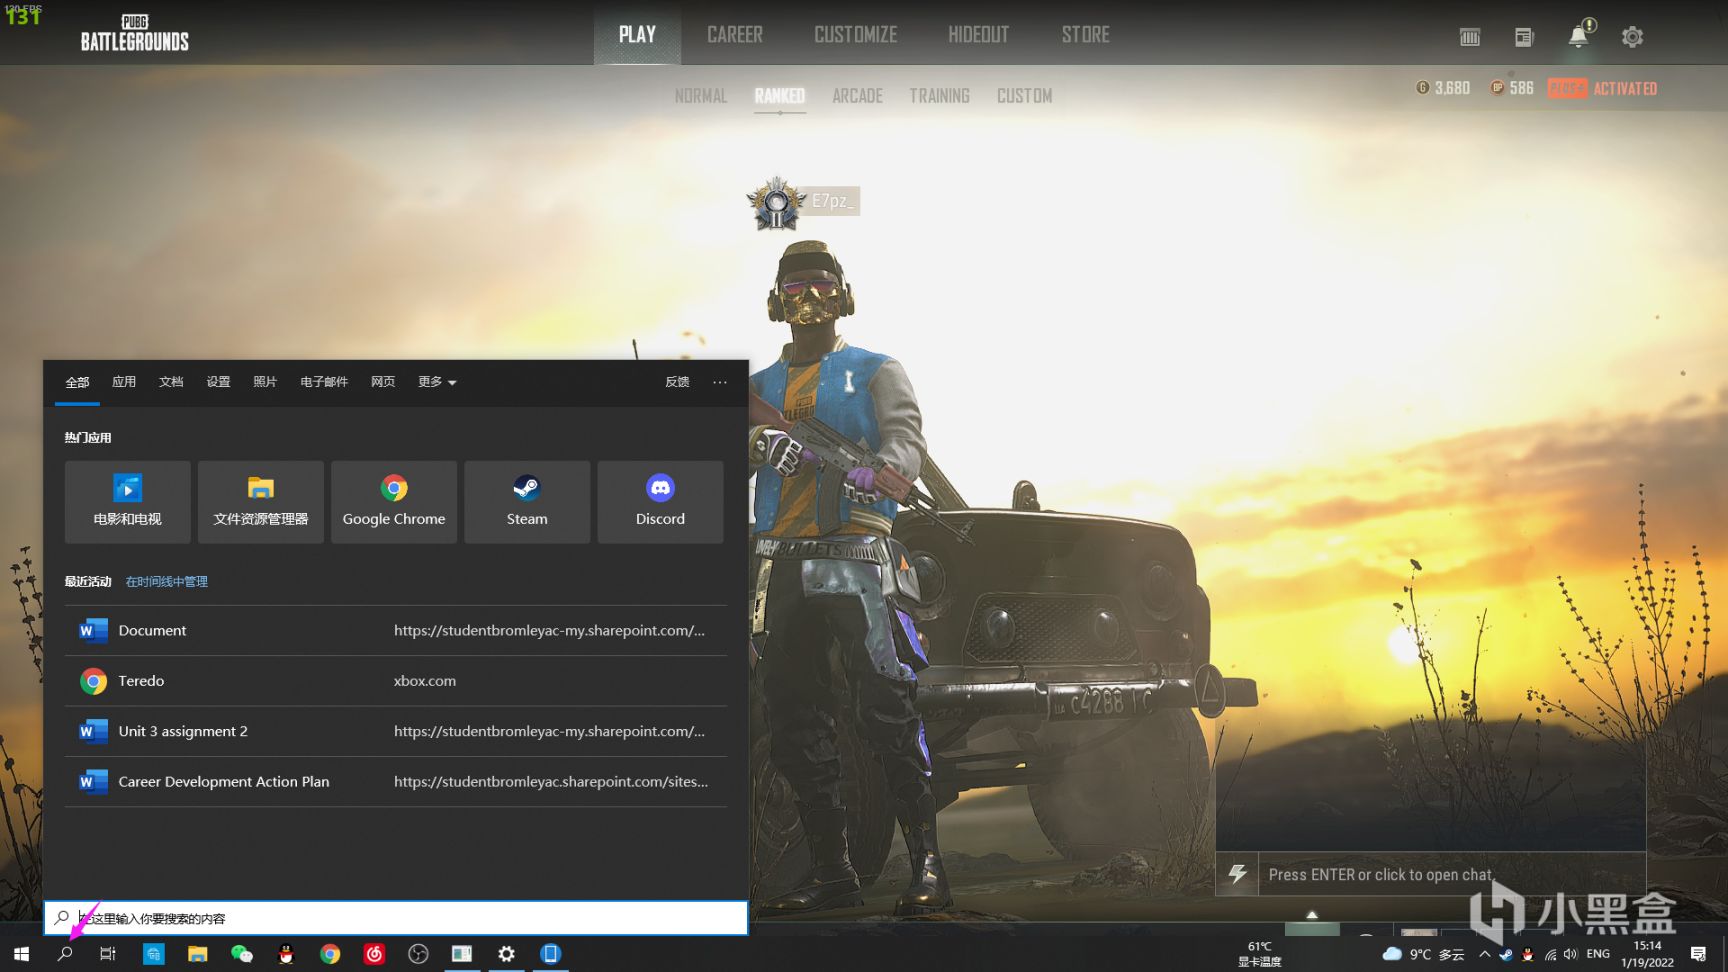Open the PUBG inventory crate icon
Viewport: 1728px width, 972px height.
(x=1469, y=37)
